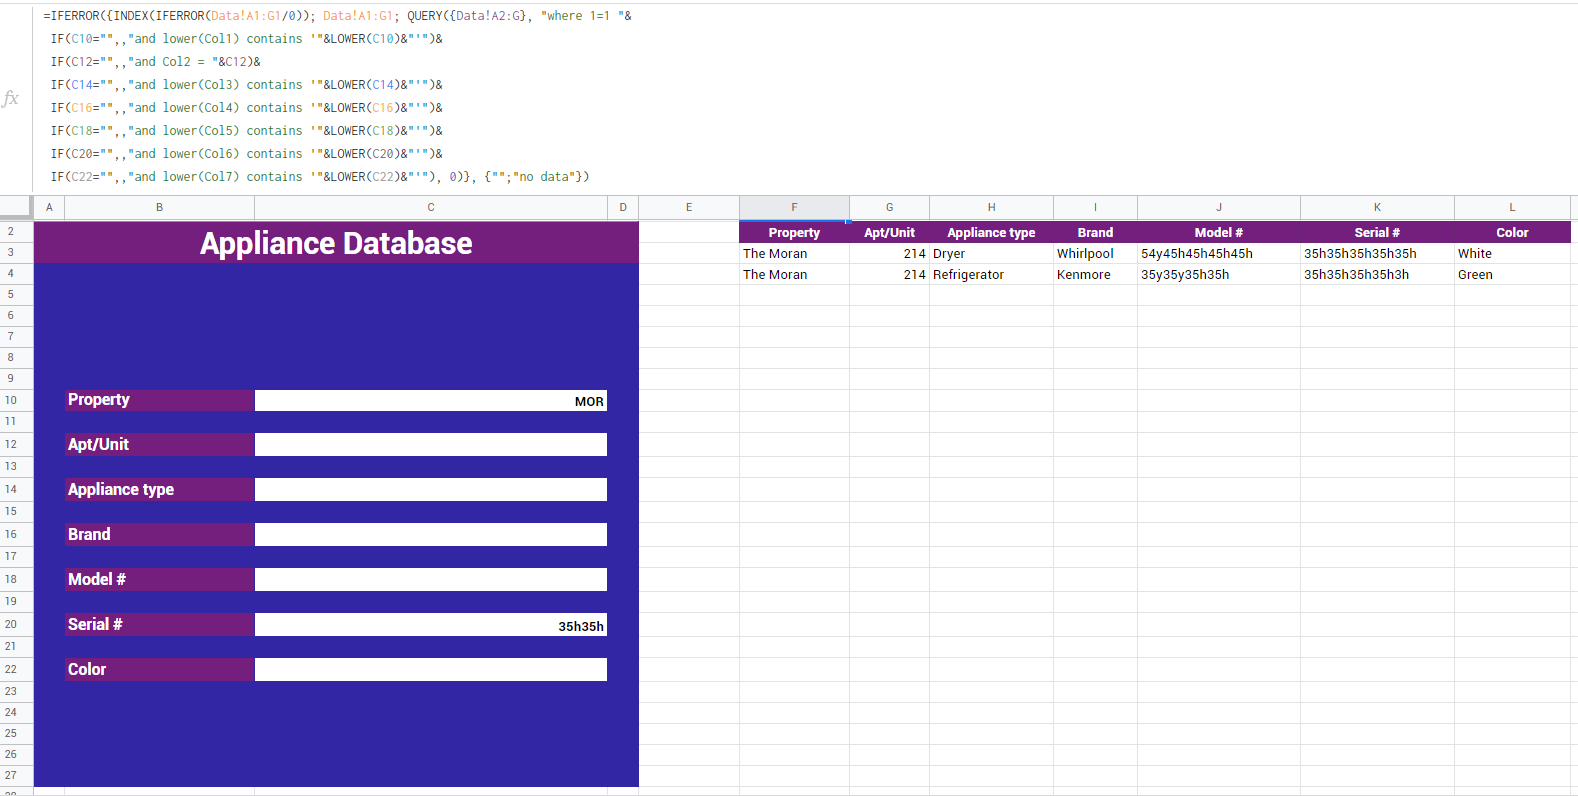The width and height of the screenshot is (1578, 796).
Task: Click the Dryer cell
Action: click(x=991, y=253)
